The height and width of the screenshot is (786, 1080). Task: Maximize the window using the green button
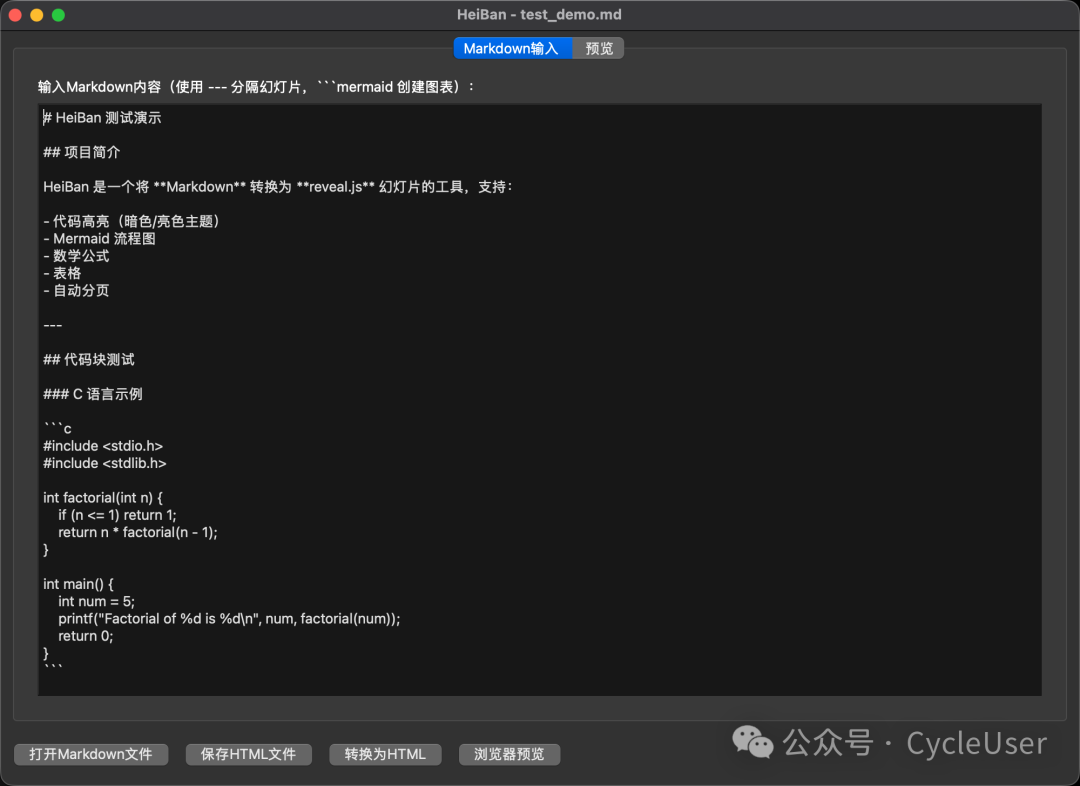pos(59,14)
